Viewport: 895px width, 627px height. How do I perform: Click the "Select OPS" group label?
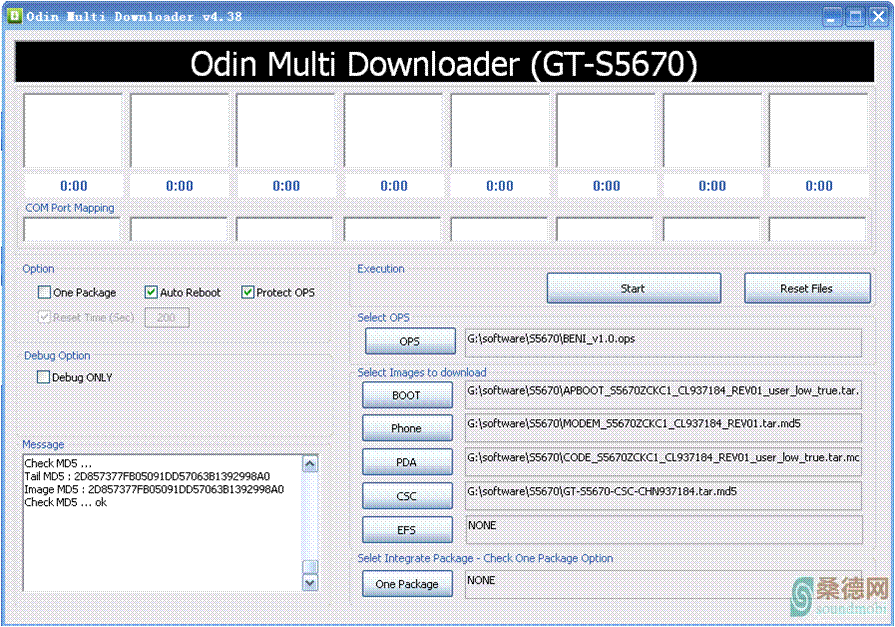[x=384, y=317]
